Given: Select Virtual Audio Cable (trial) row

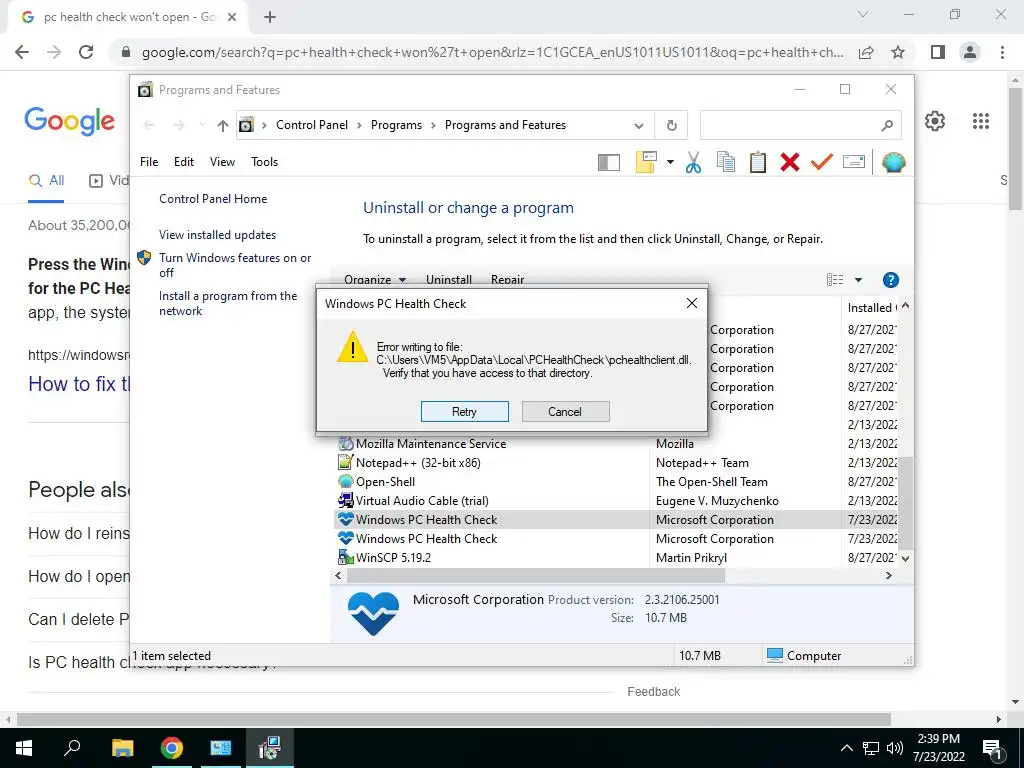Looking at the screenshot, I should [x=618, y=500].
